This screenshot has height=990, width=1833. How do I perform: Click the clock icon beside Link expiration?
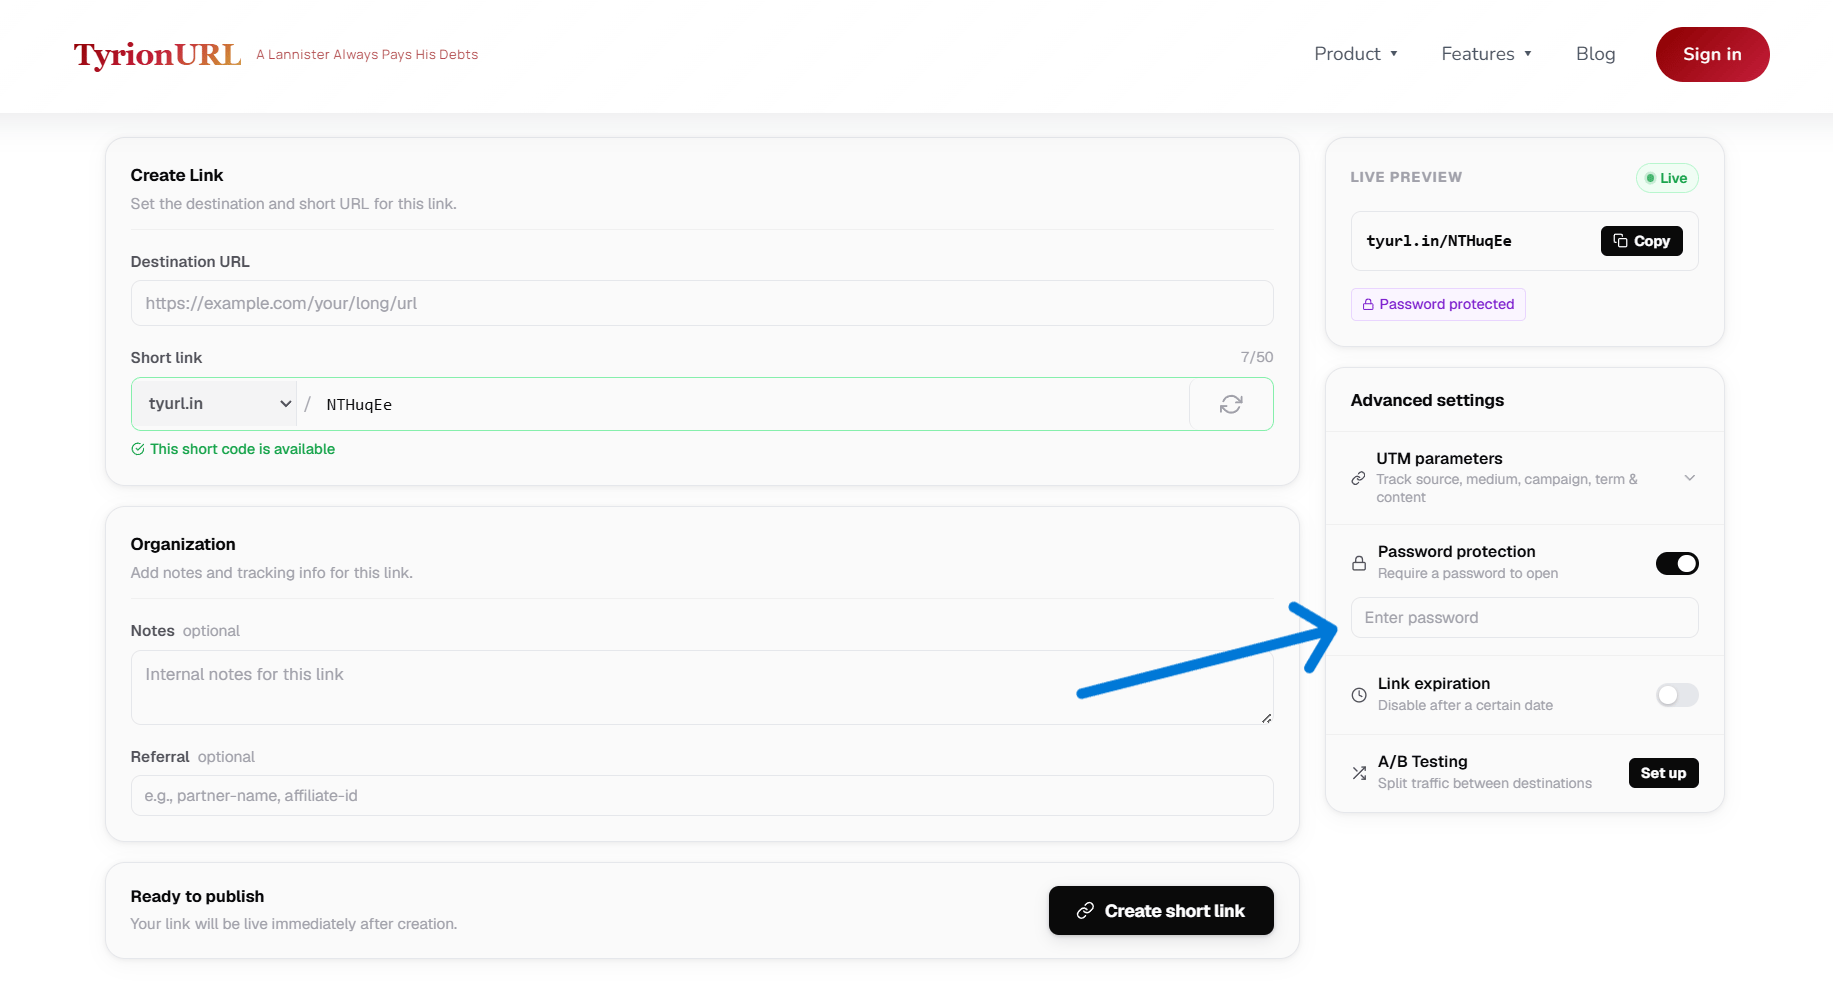(x=1359, y=695)
